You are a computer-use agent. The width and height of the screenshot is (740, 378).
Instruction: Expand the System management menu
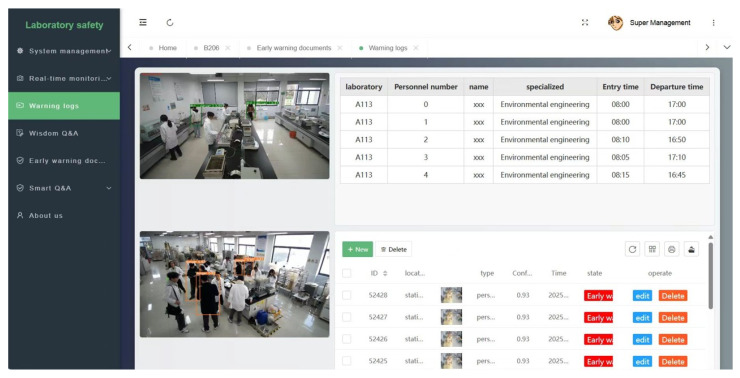64,51
